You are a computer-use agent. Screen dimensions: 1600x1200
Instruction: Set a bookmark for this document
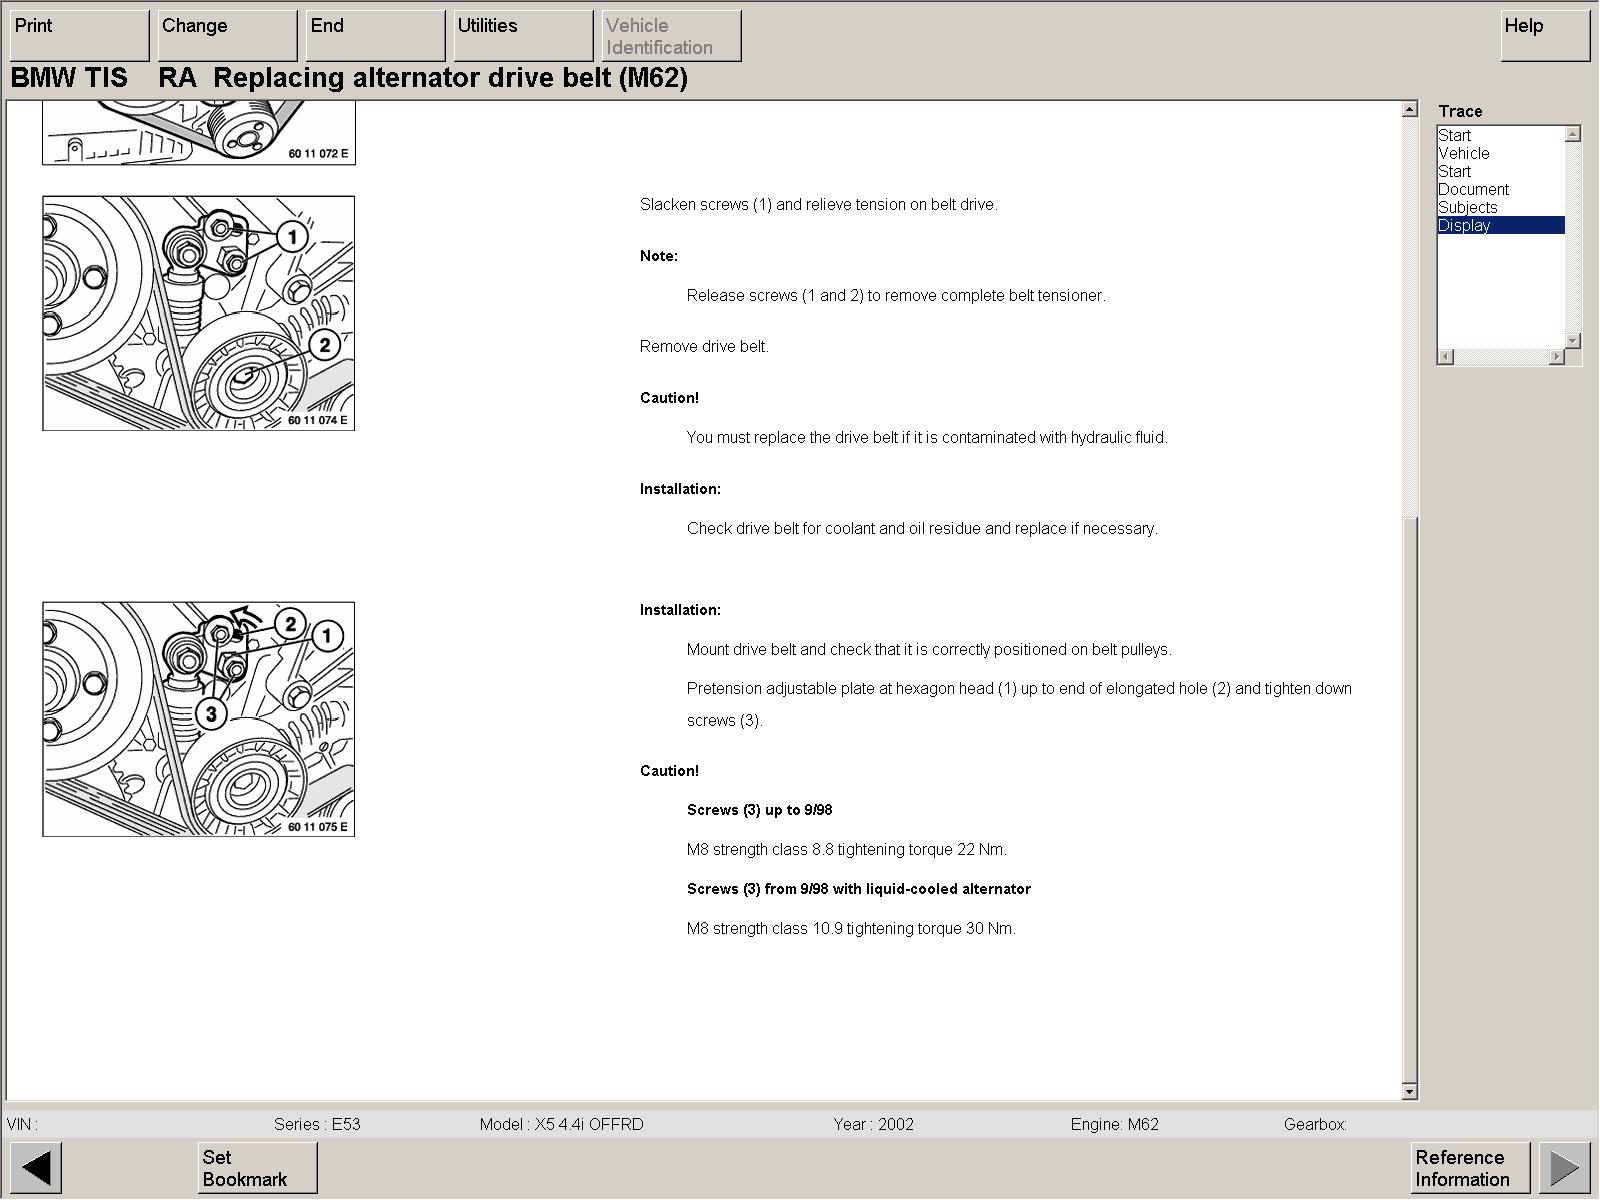coord(257,1167)
